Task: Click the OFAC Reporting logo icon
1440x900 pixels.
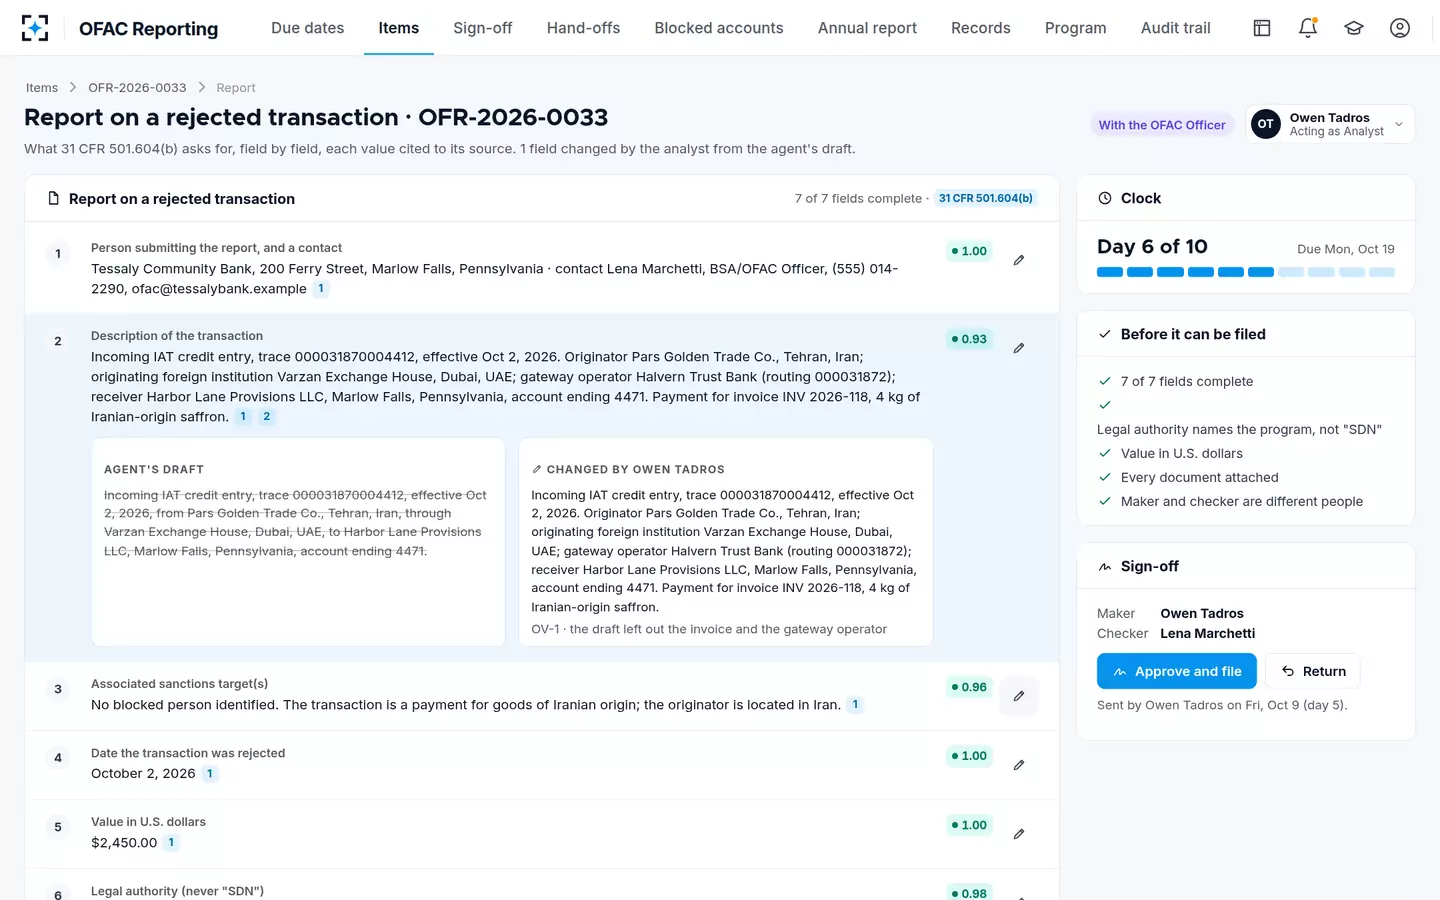Action: pyautogui.click(x=35, y=28)
